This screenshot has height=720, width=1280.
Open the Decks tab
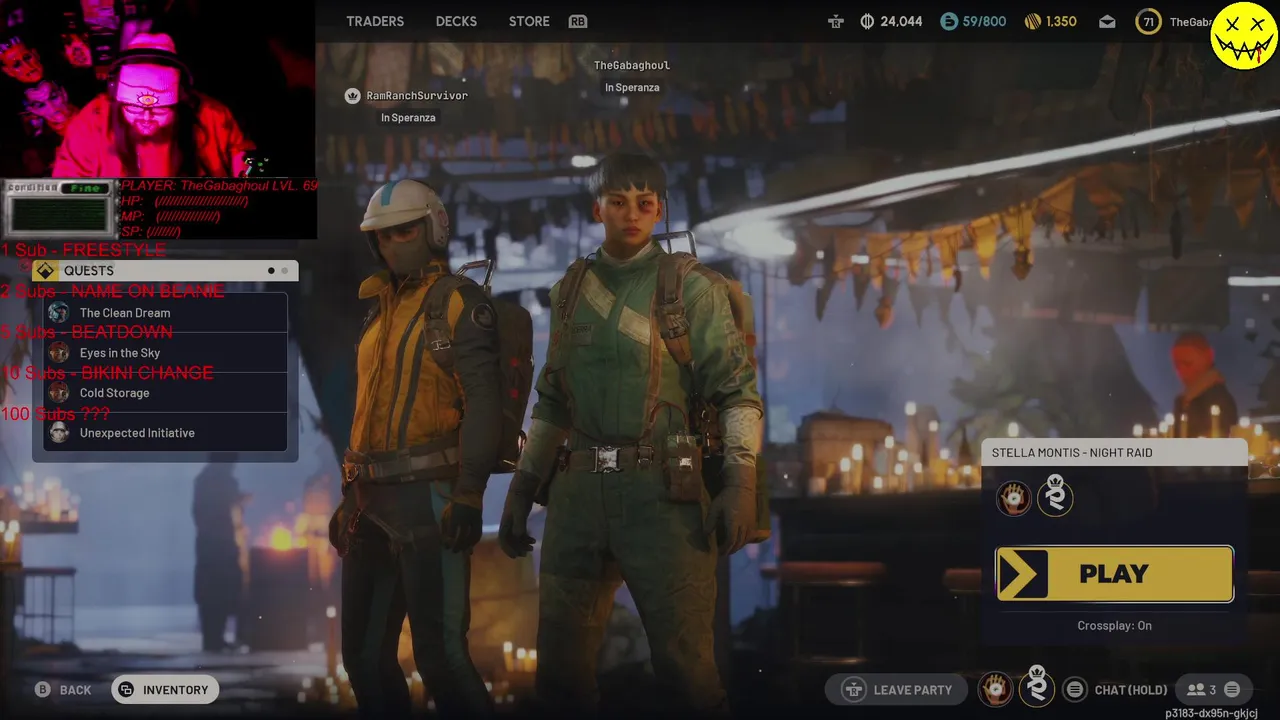pos(456,21)
